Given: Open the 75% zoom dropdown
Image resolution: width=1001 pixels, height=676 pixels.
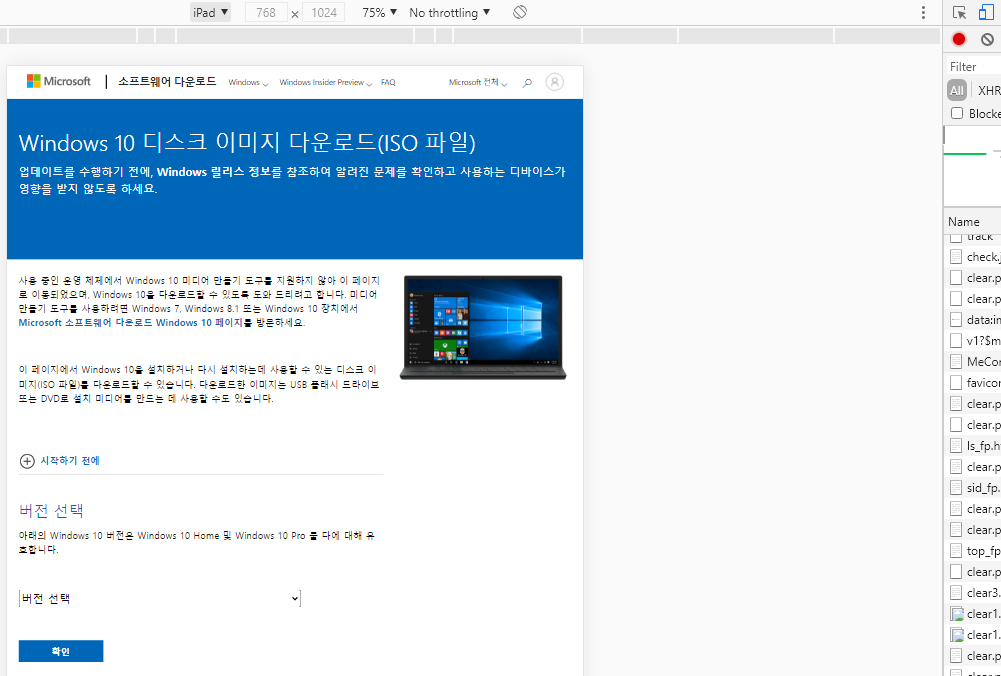Looking at the screenshot, I should [x=380, y=12].
